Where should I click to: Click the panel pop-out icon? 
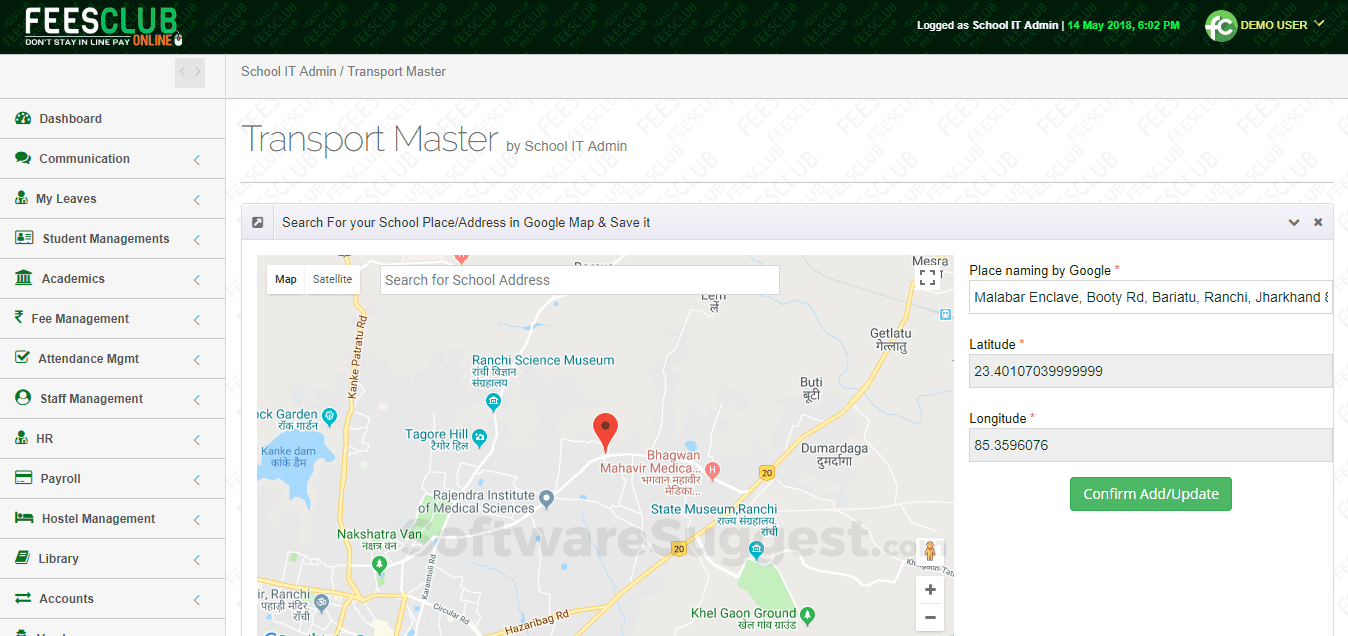(257, 222)
